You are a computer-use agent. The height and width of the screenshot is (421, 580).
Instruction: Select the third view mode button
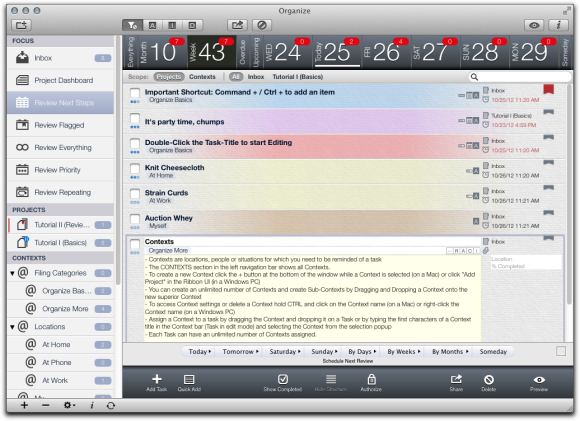click(x=172, y=25)
